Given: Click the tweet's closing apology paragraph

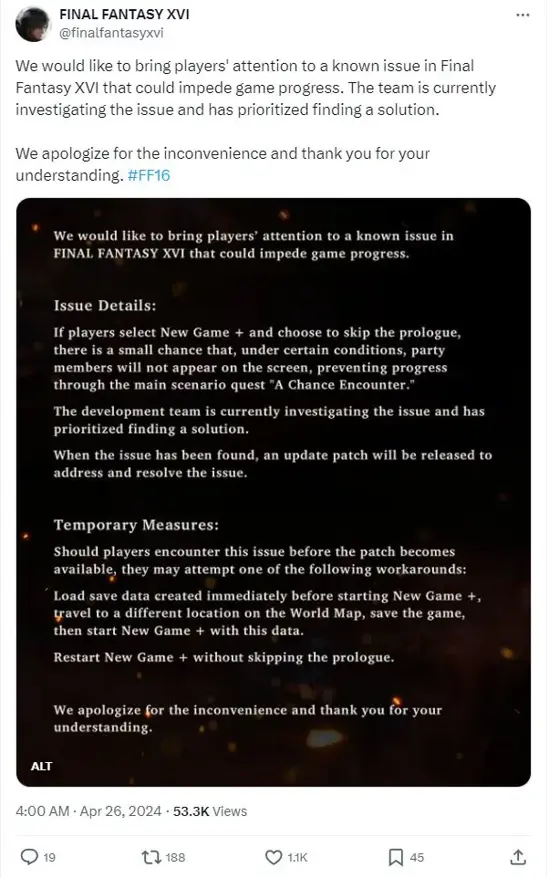Looking at the screenshot, I should pyautogui.click(x=222, y=164).
